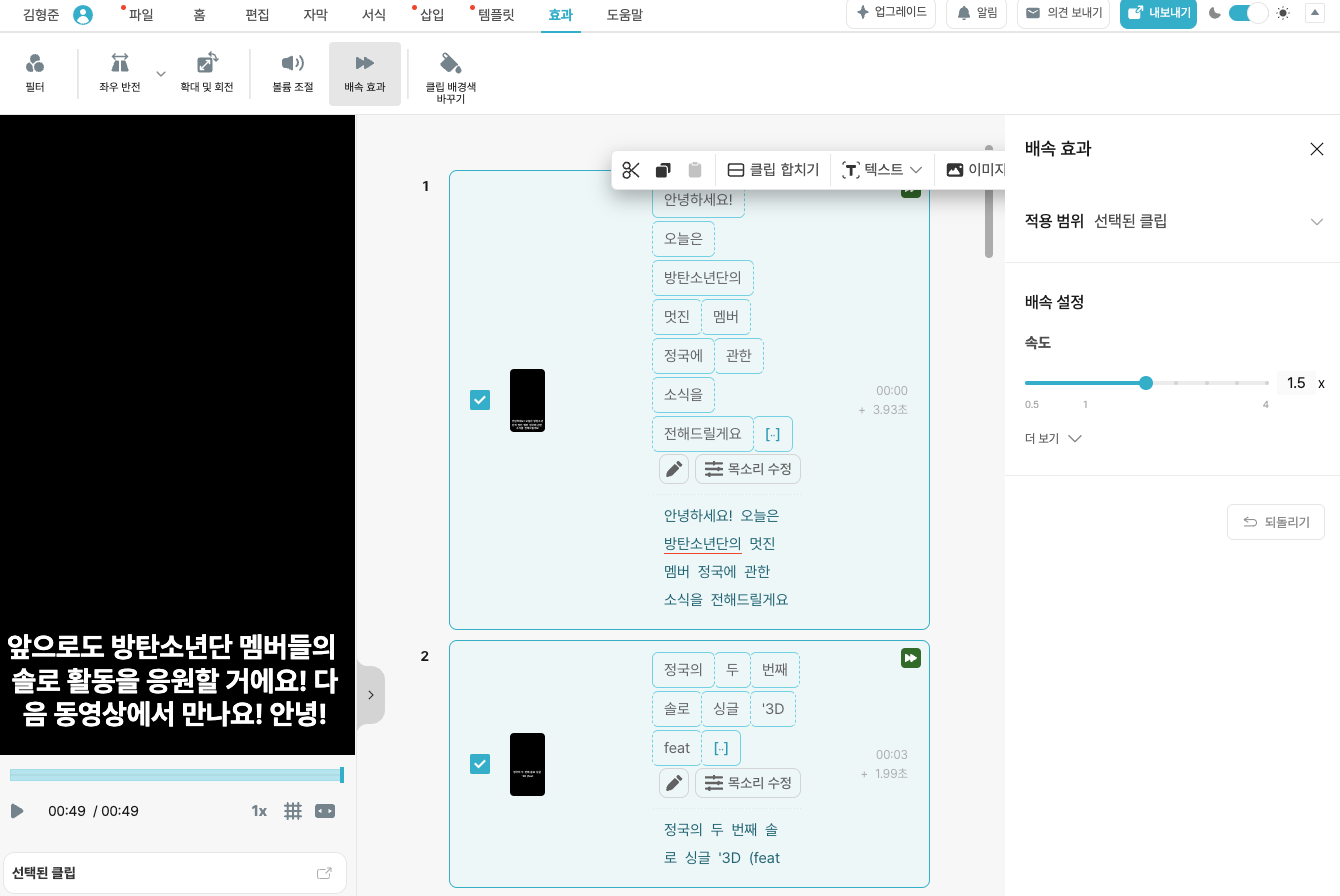Viewport: 1340px width, 896px height.
Task: Apply 좌우 반전 horizontal flip
Action: click(120, 73)
